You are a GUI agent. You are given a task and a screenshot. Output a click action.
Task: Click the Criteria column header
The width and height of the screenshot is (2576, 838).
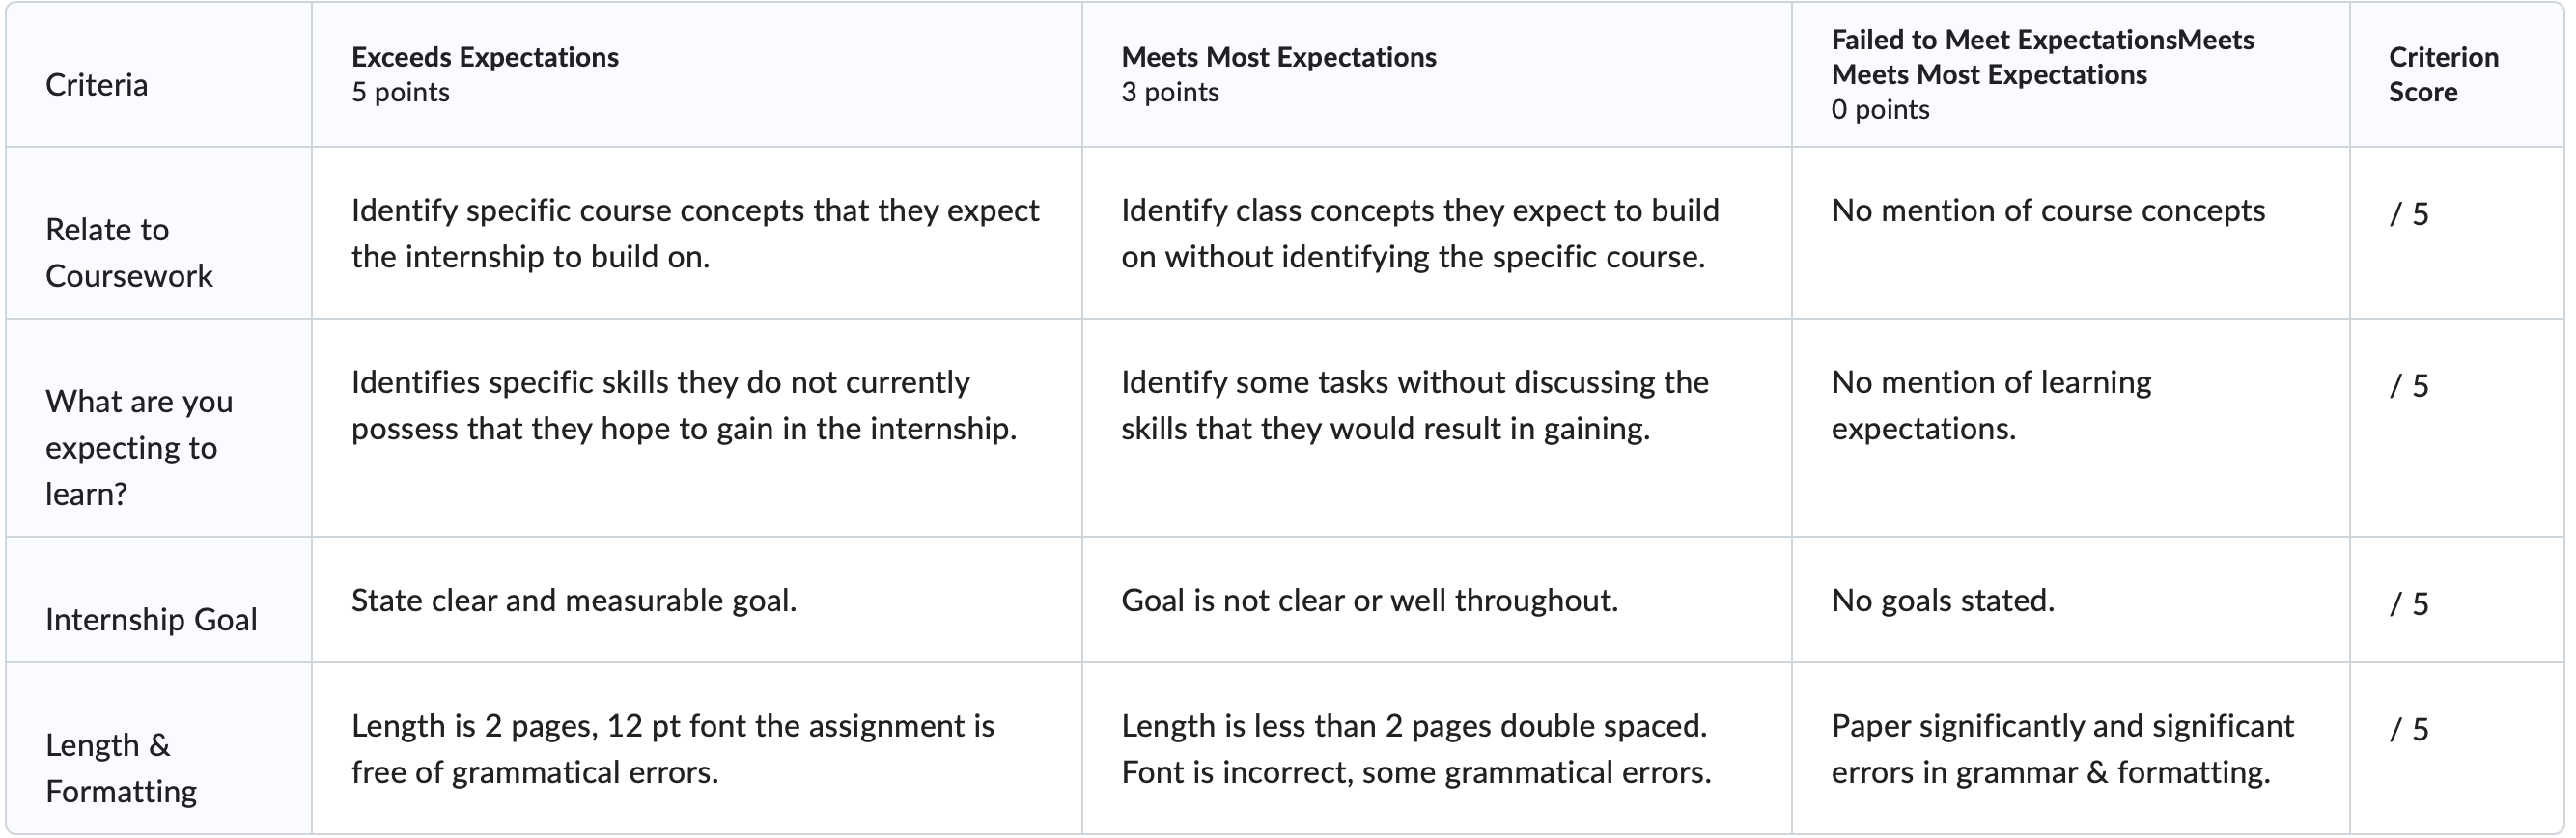tap(159, 74)
